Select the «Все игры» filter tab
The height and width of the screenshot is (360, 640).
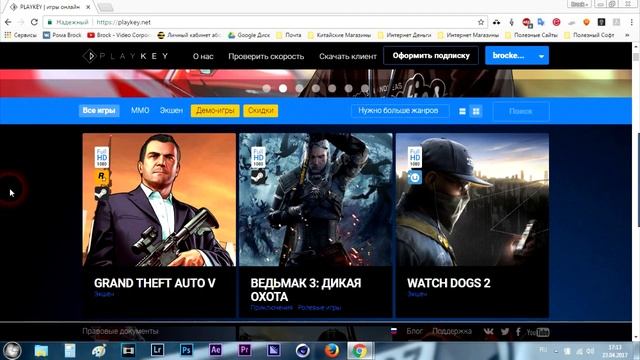click(x=99, y=111)
